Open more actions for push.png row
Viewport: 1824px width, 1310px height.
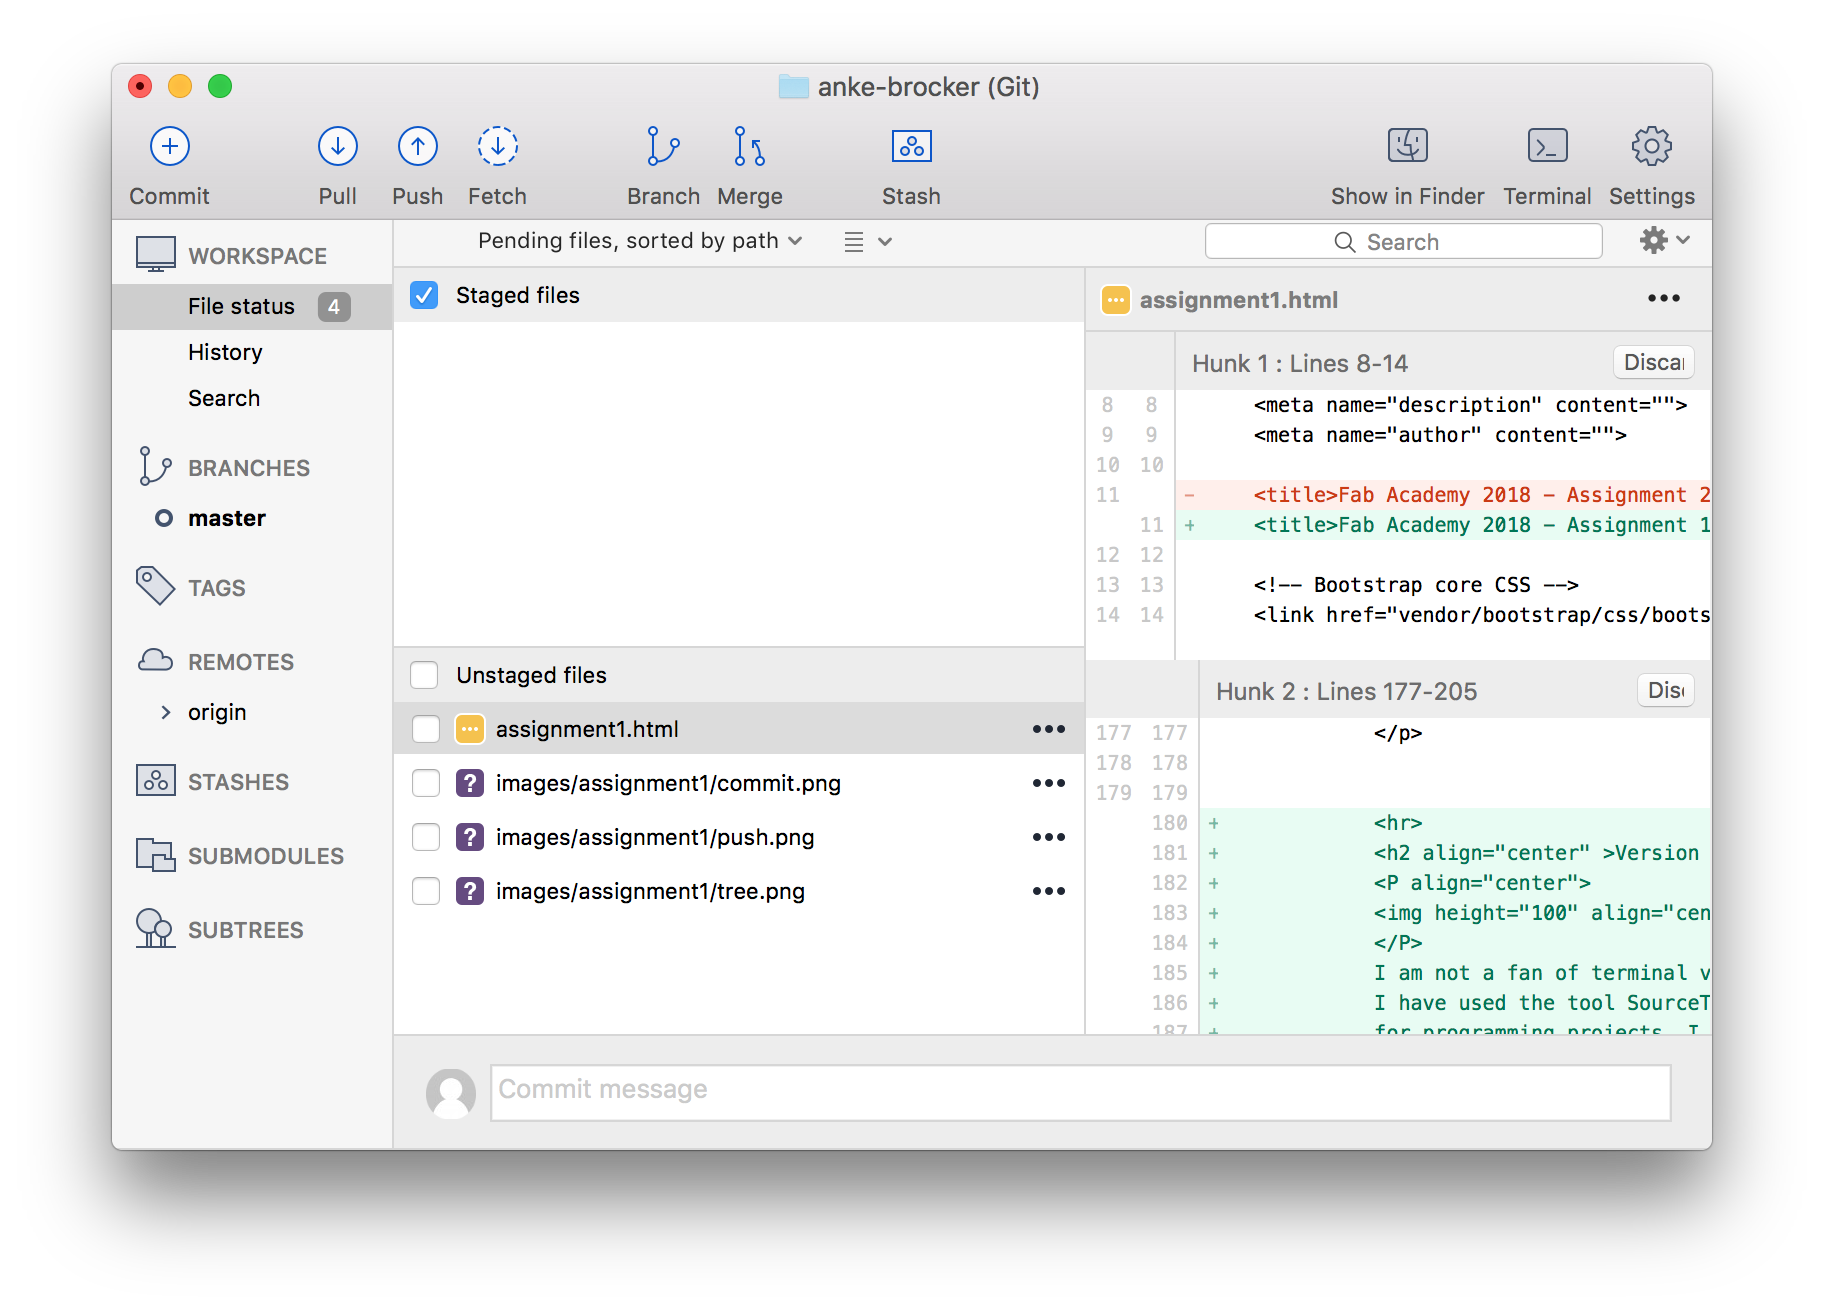click(1049, 837)
